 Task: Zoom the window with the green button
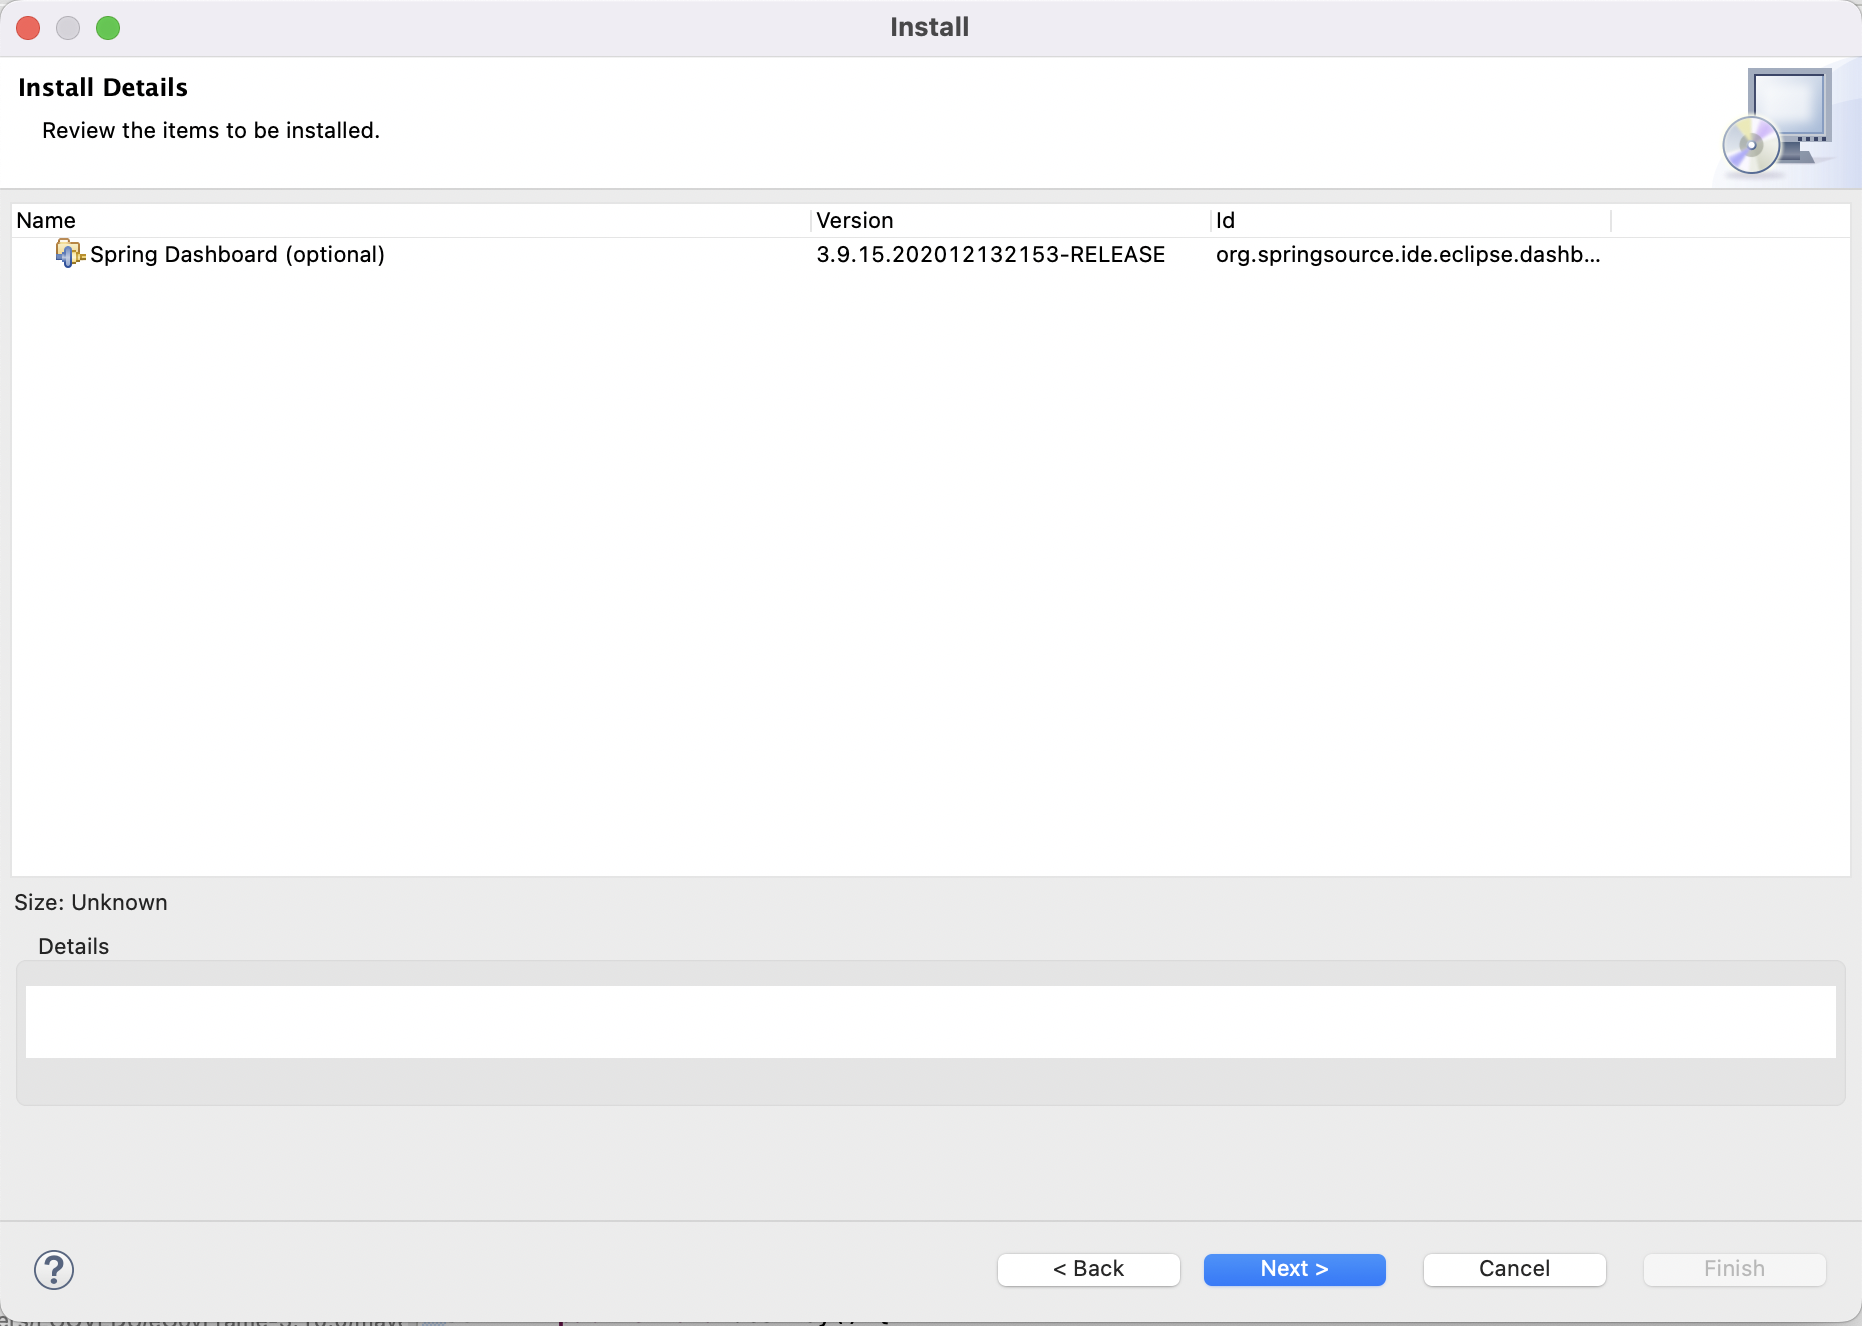(108, 28)
